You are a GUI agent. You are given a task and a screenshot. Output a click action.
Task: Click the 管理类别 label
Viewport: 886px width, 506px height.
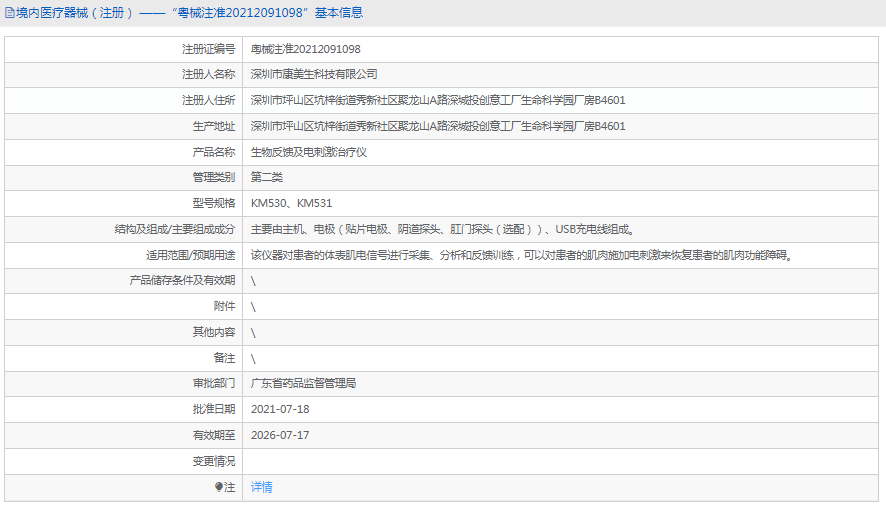click(x=214, y=177)
